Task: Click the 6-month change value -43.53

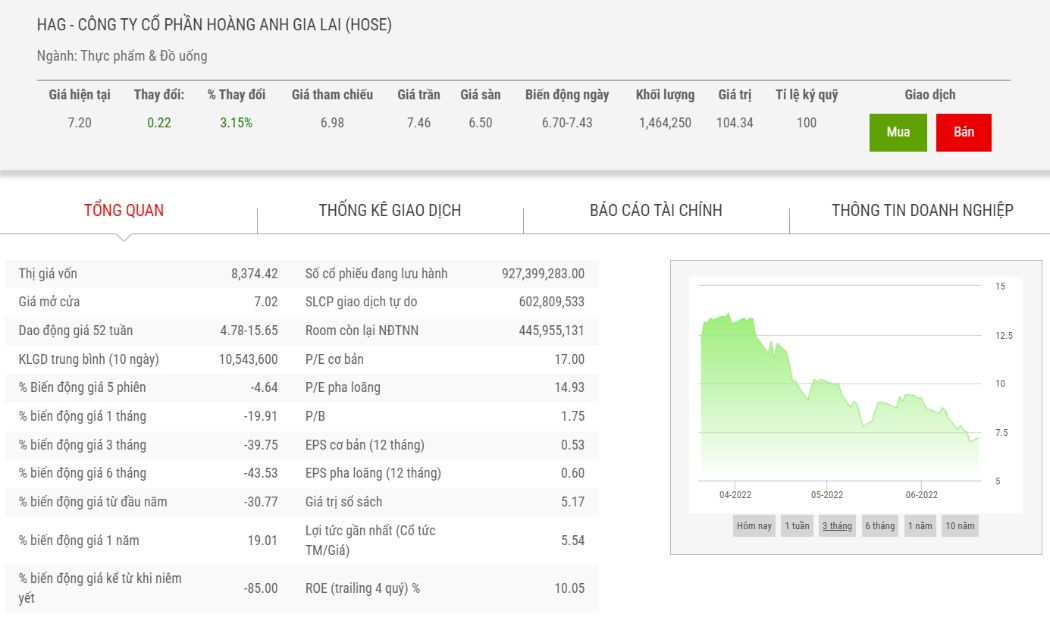Action: [x=260, y=473]
